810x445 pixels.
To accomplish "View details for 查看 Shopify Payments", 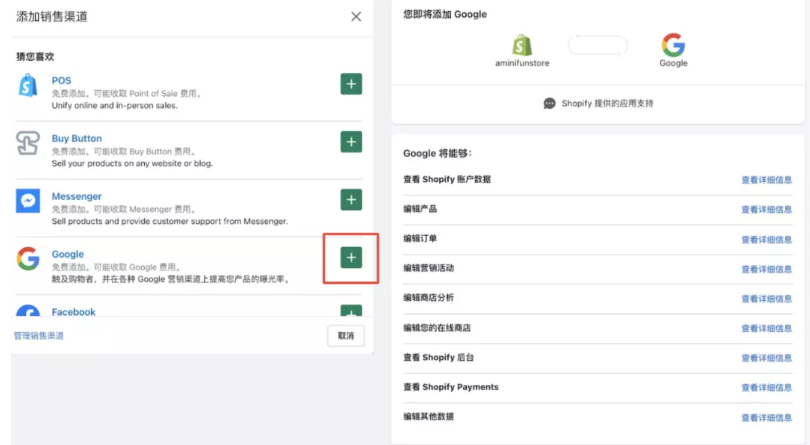I will pyautogui.click(x=767, y=387).
